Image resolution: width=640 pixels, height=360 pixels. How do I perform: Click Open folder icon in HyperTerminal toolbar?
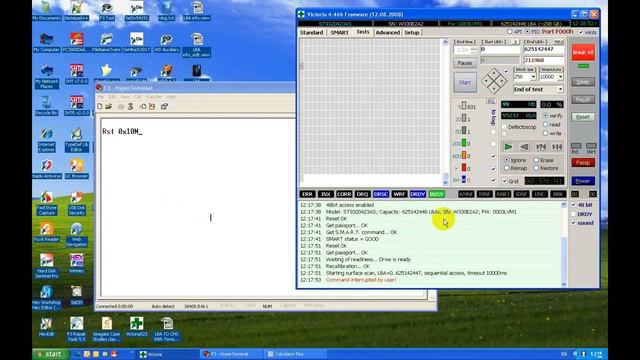(109, 106)
